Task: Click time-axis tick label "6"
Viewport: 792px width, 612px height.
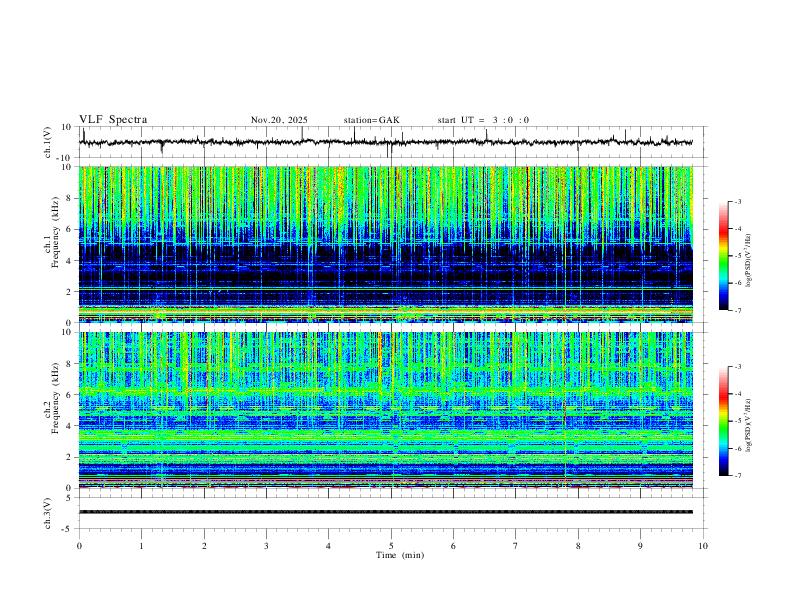Action: tap(453, 546)
